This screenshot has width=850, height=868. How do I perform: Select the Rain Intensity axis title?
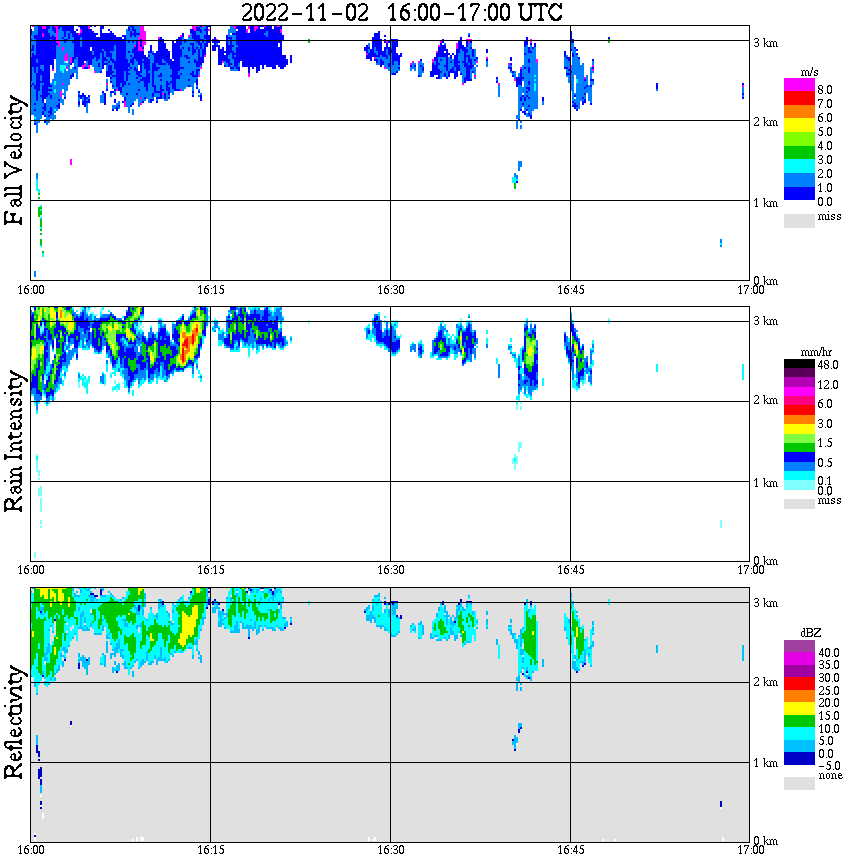pos(14,441)
